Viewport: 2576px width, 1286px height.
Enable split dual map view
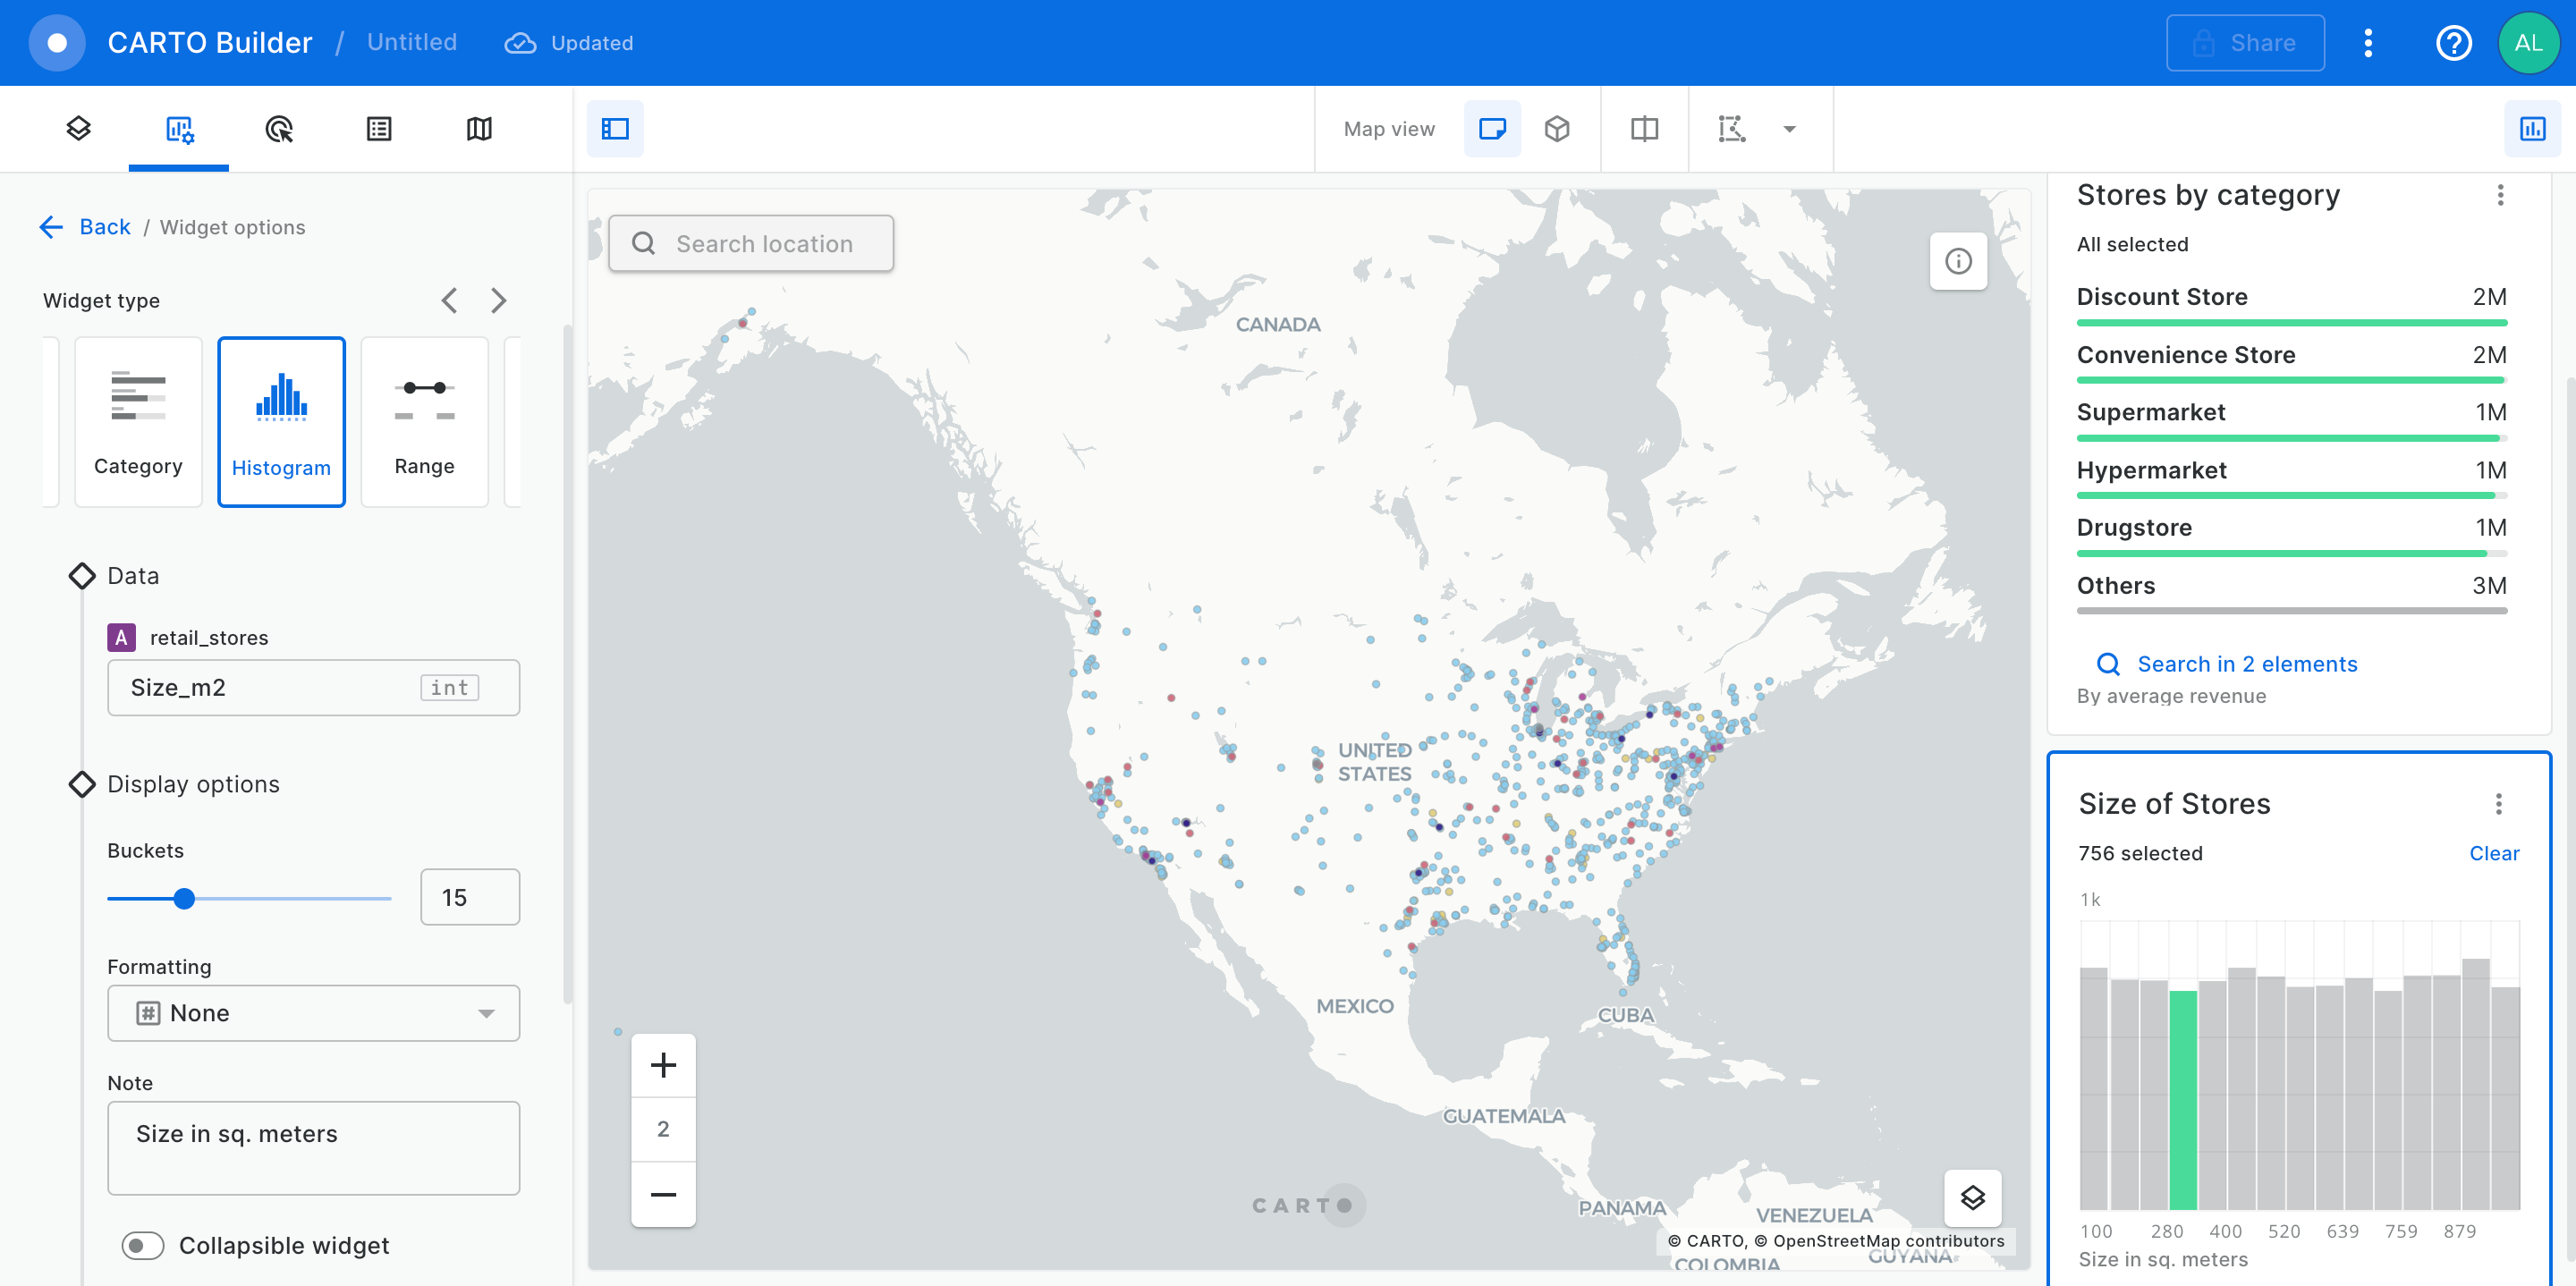pos(1644,128)
